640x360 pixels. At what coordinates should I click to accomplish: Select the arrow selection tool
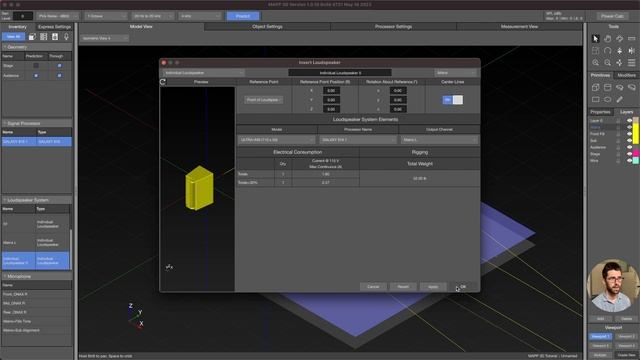tap(596, 38)
